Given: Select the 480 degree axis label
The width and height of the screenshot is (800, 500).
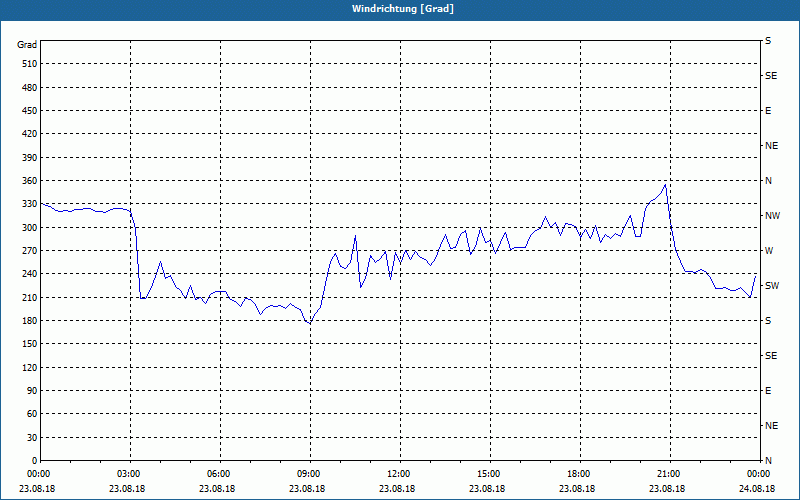Looking at the screenshot, I should coord(30,87).
